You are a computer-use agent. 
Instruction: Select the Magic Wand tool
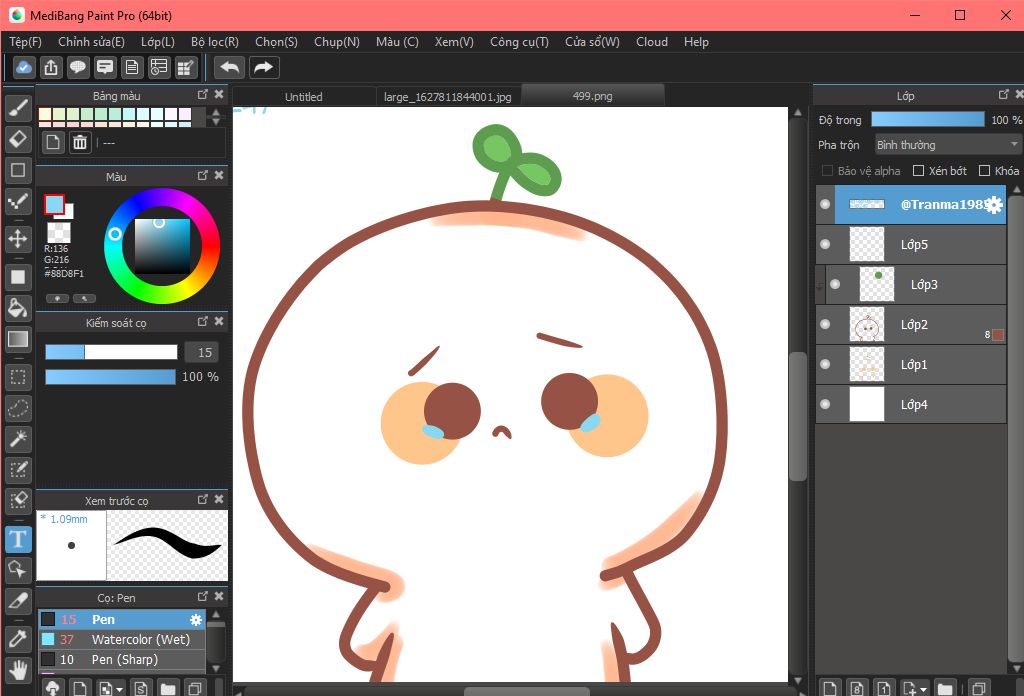18,439
